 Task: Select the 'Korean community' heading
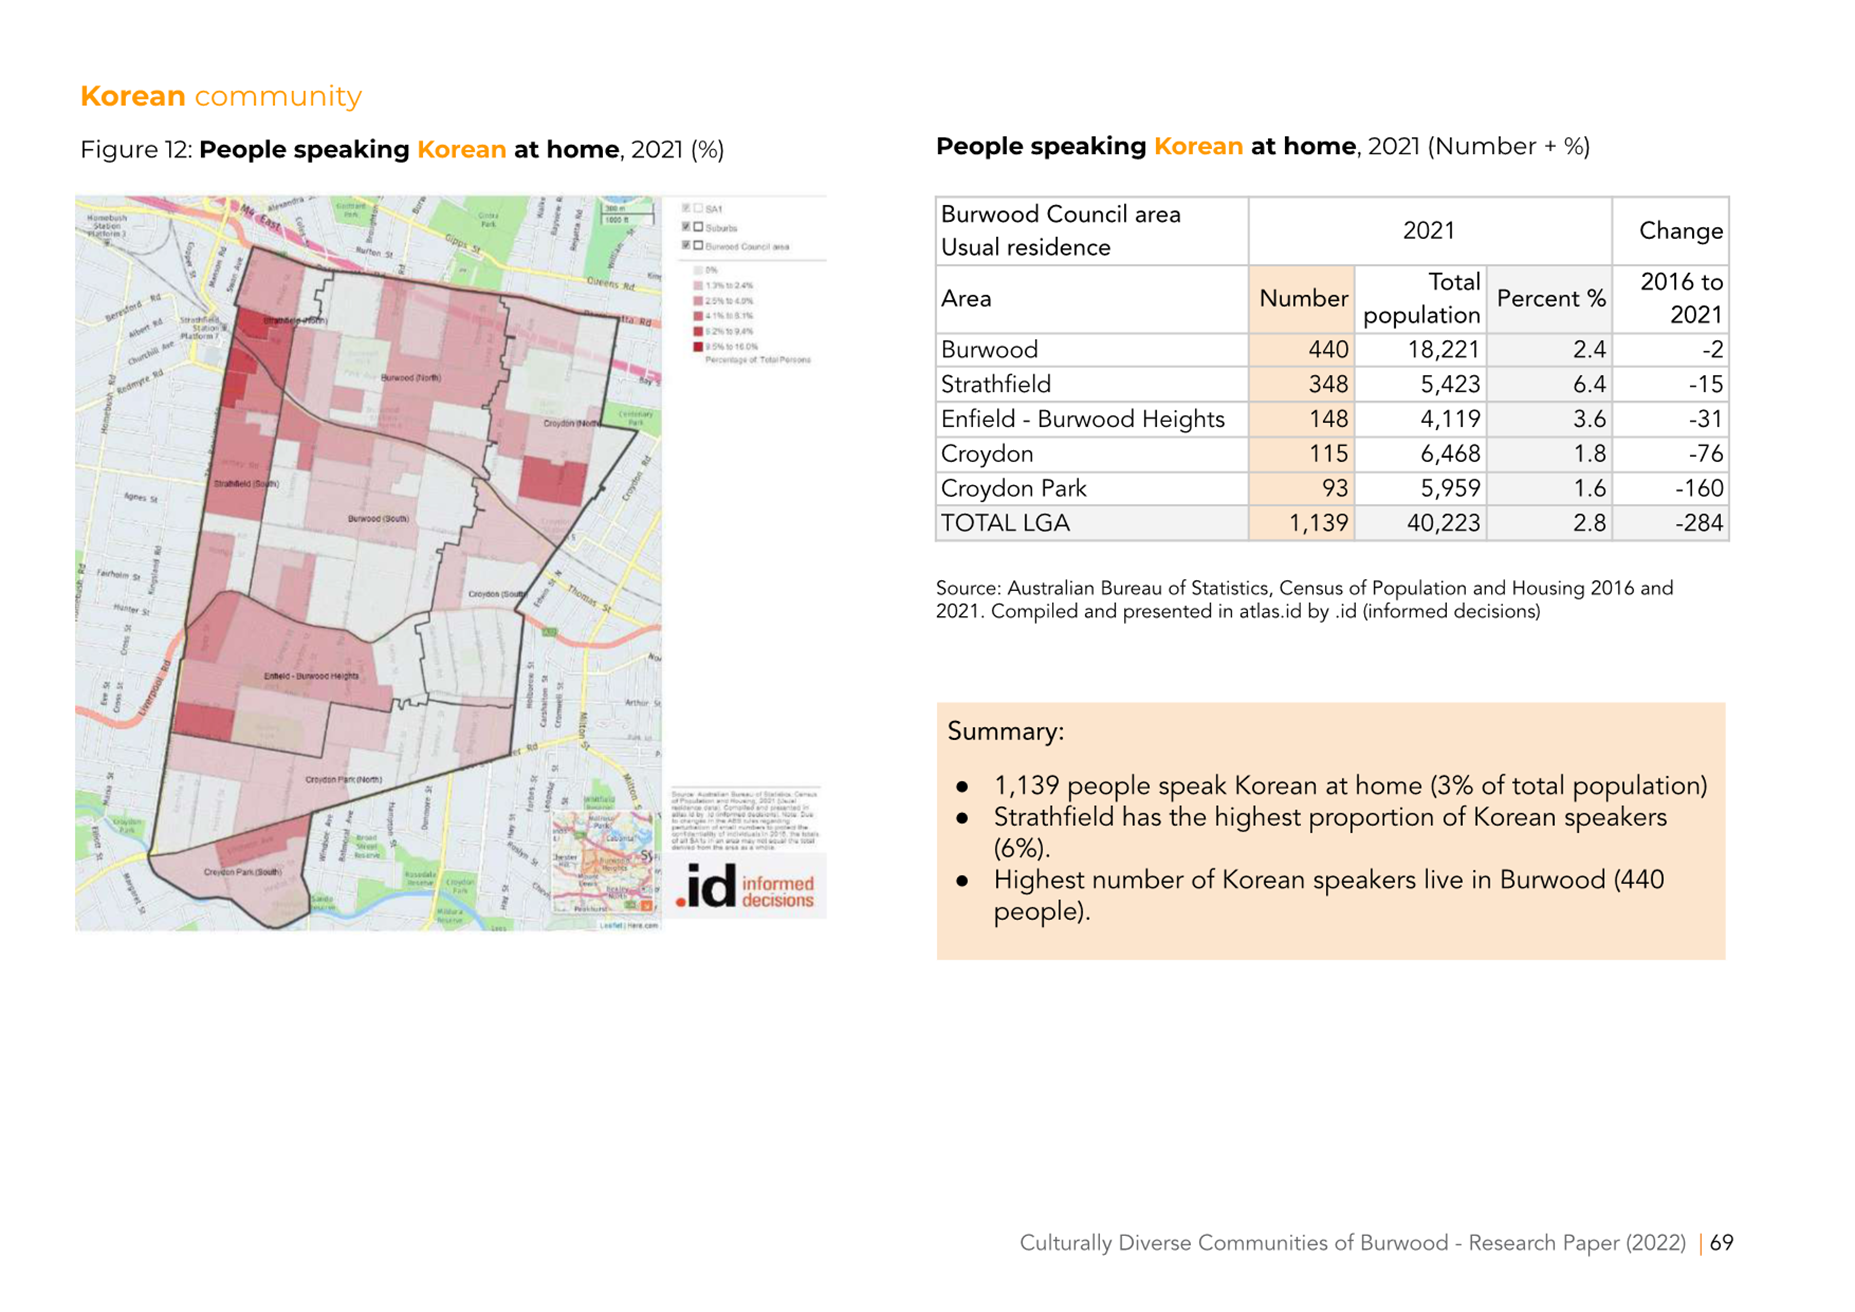pyautogui.click(x=221, y=96)
